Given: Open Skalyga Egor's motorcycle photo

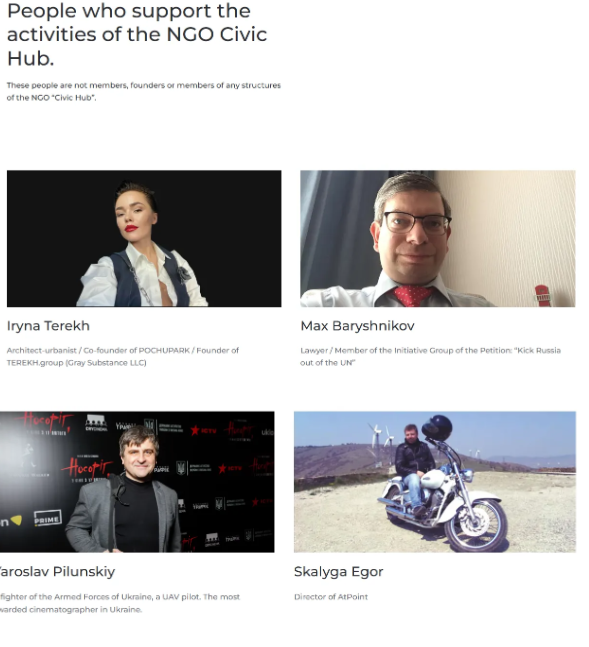Looking at the screenshot, I should tap(435, 482).
